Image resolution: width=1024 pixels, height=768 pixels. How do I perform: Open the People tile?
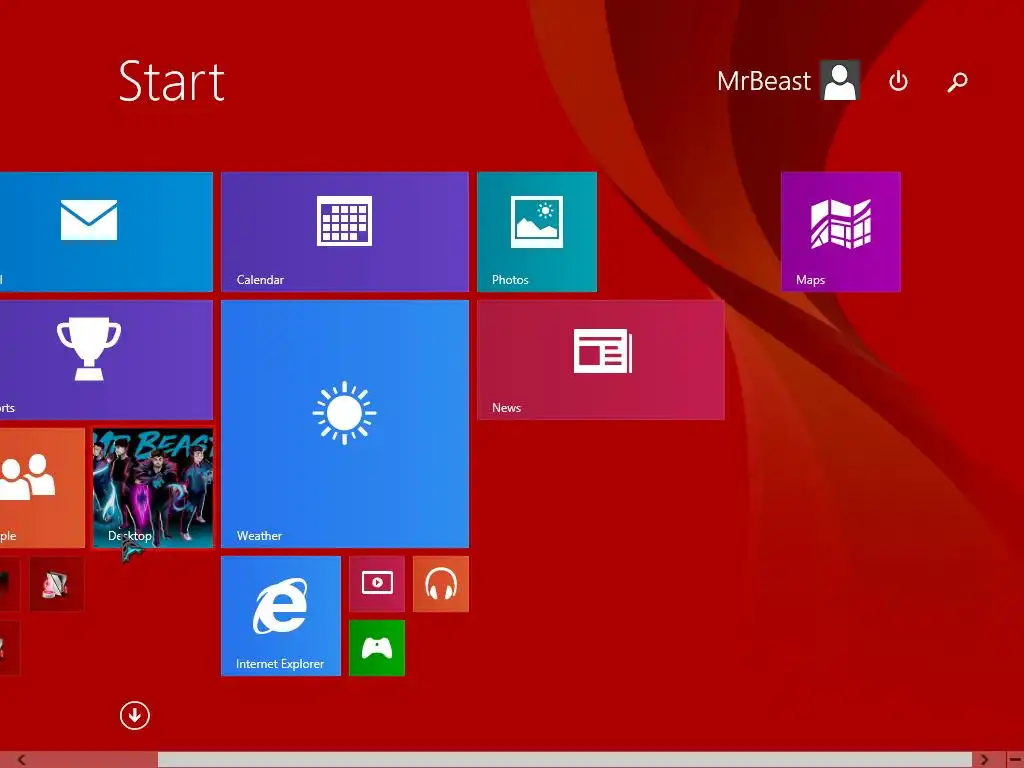(x=42, y=488)
